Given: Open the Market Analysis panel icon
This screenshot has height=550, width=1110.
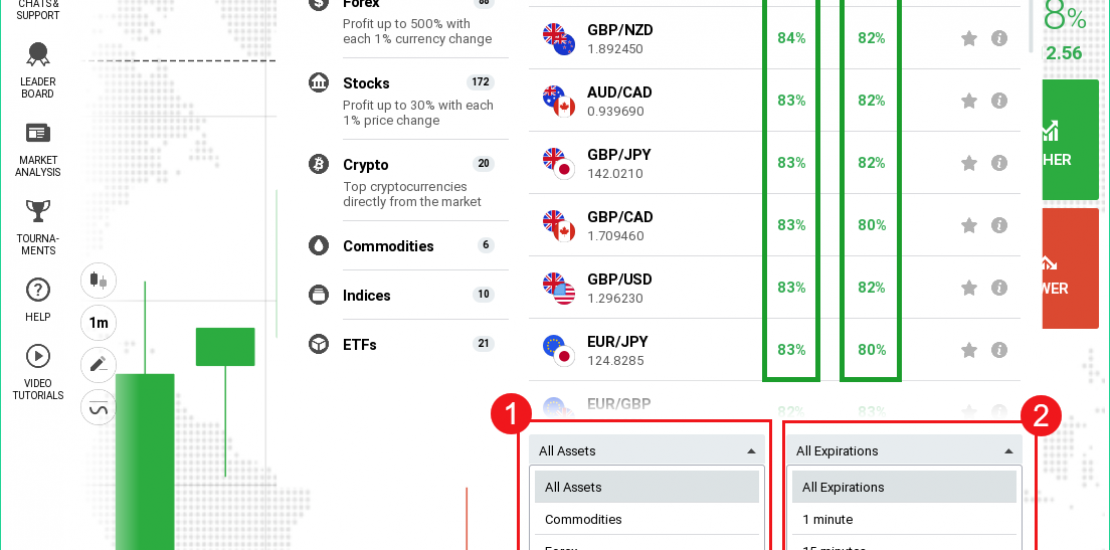Looking at the screenshot, I should click(38, 134).
